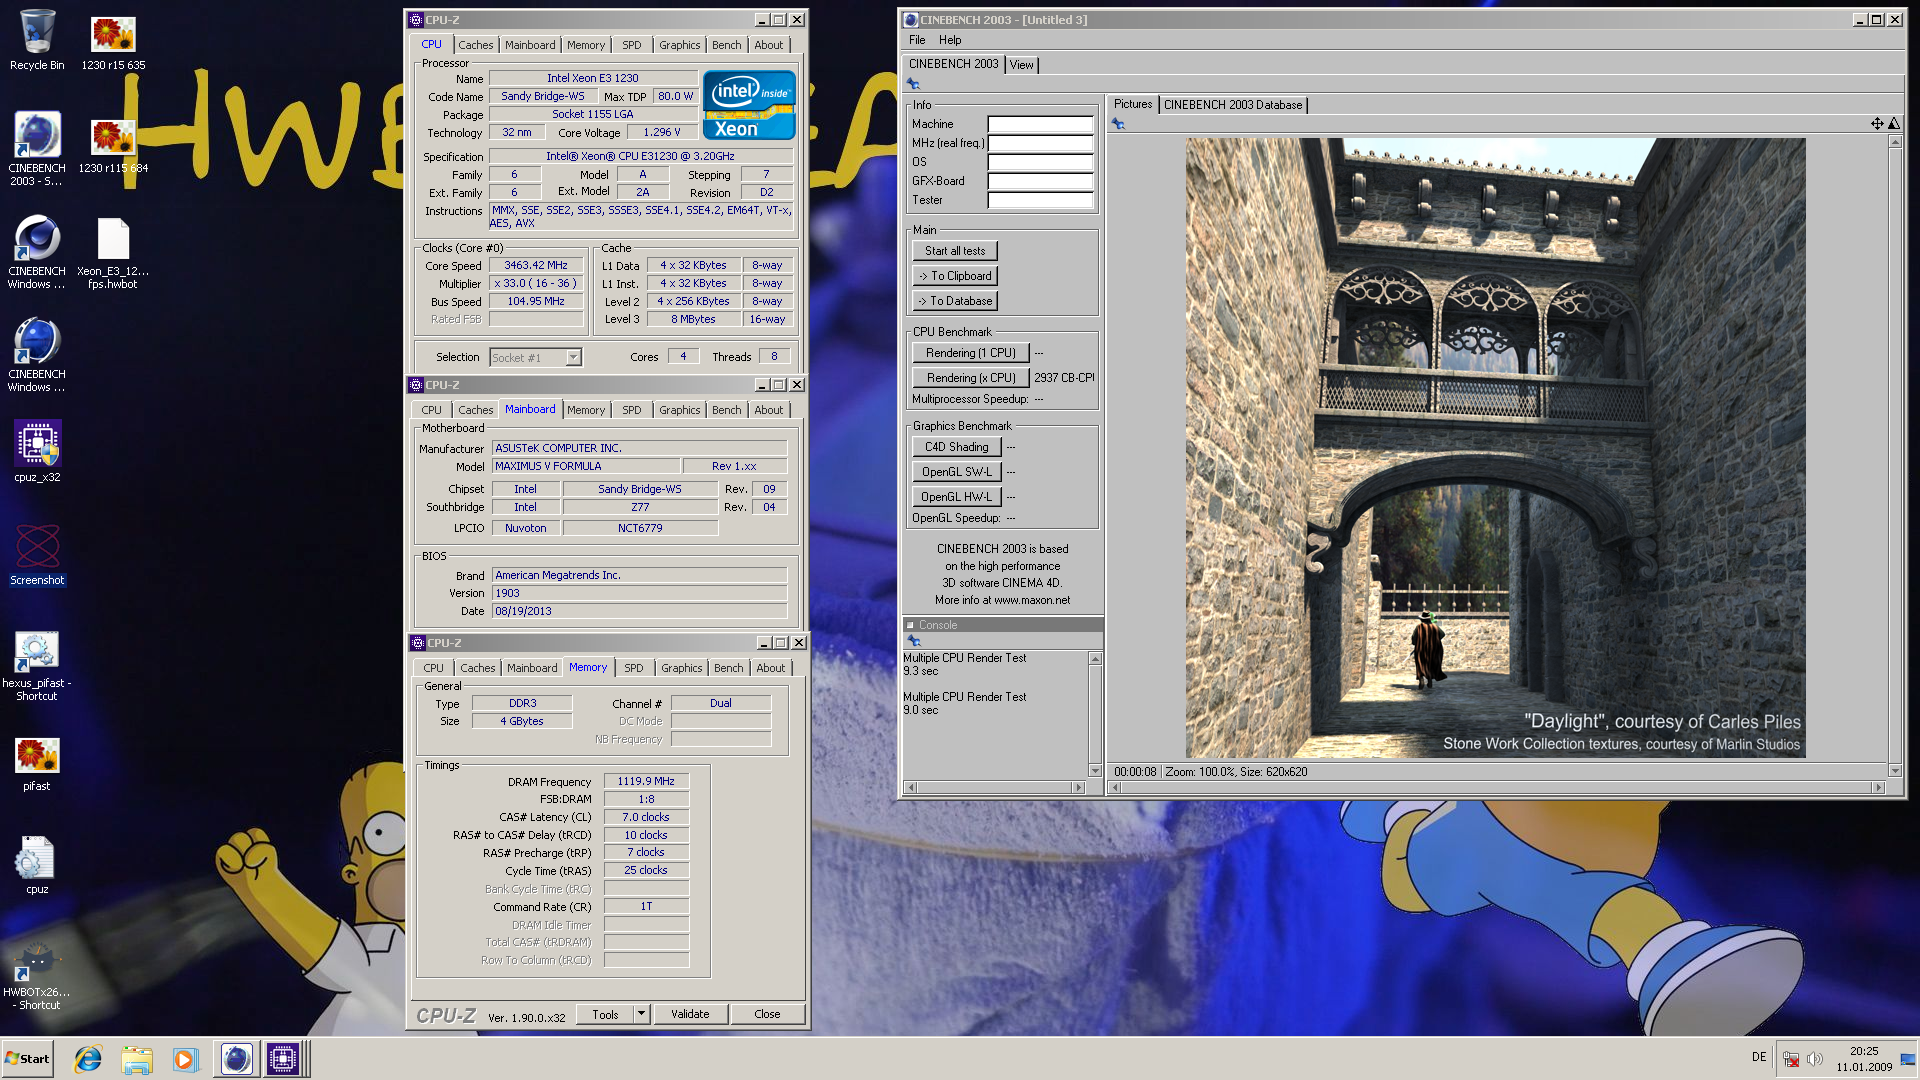Viewport: 1920px width, 1080px height.
Task: Click the To Database button
Action: click(955, 301)
